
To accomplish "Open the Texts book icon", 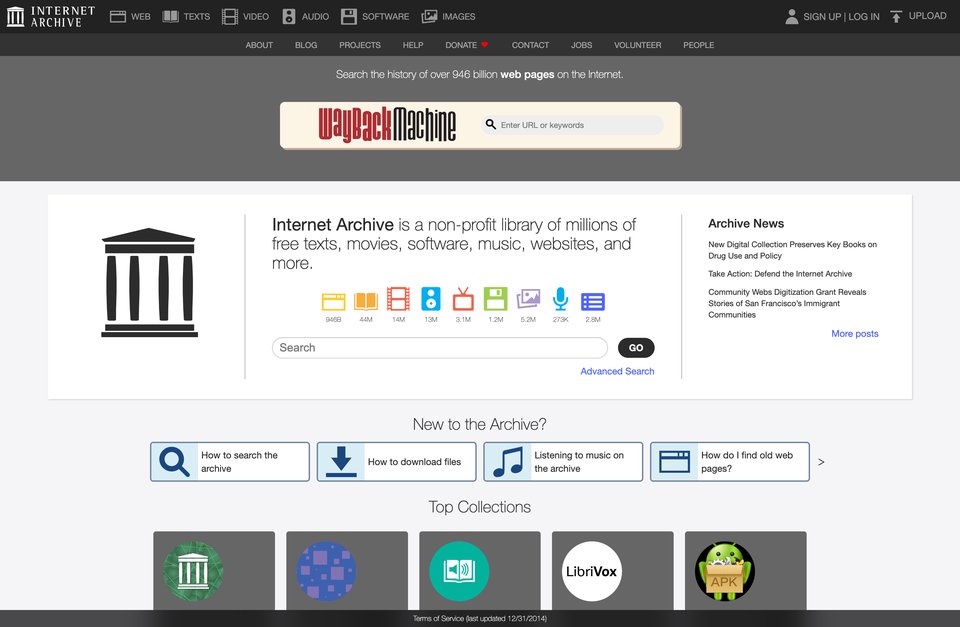I will 170,17.
